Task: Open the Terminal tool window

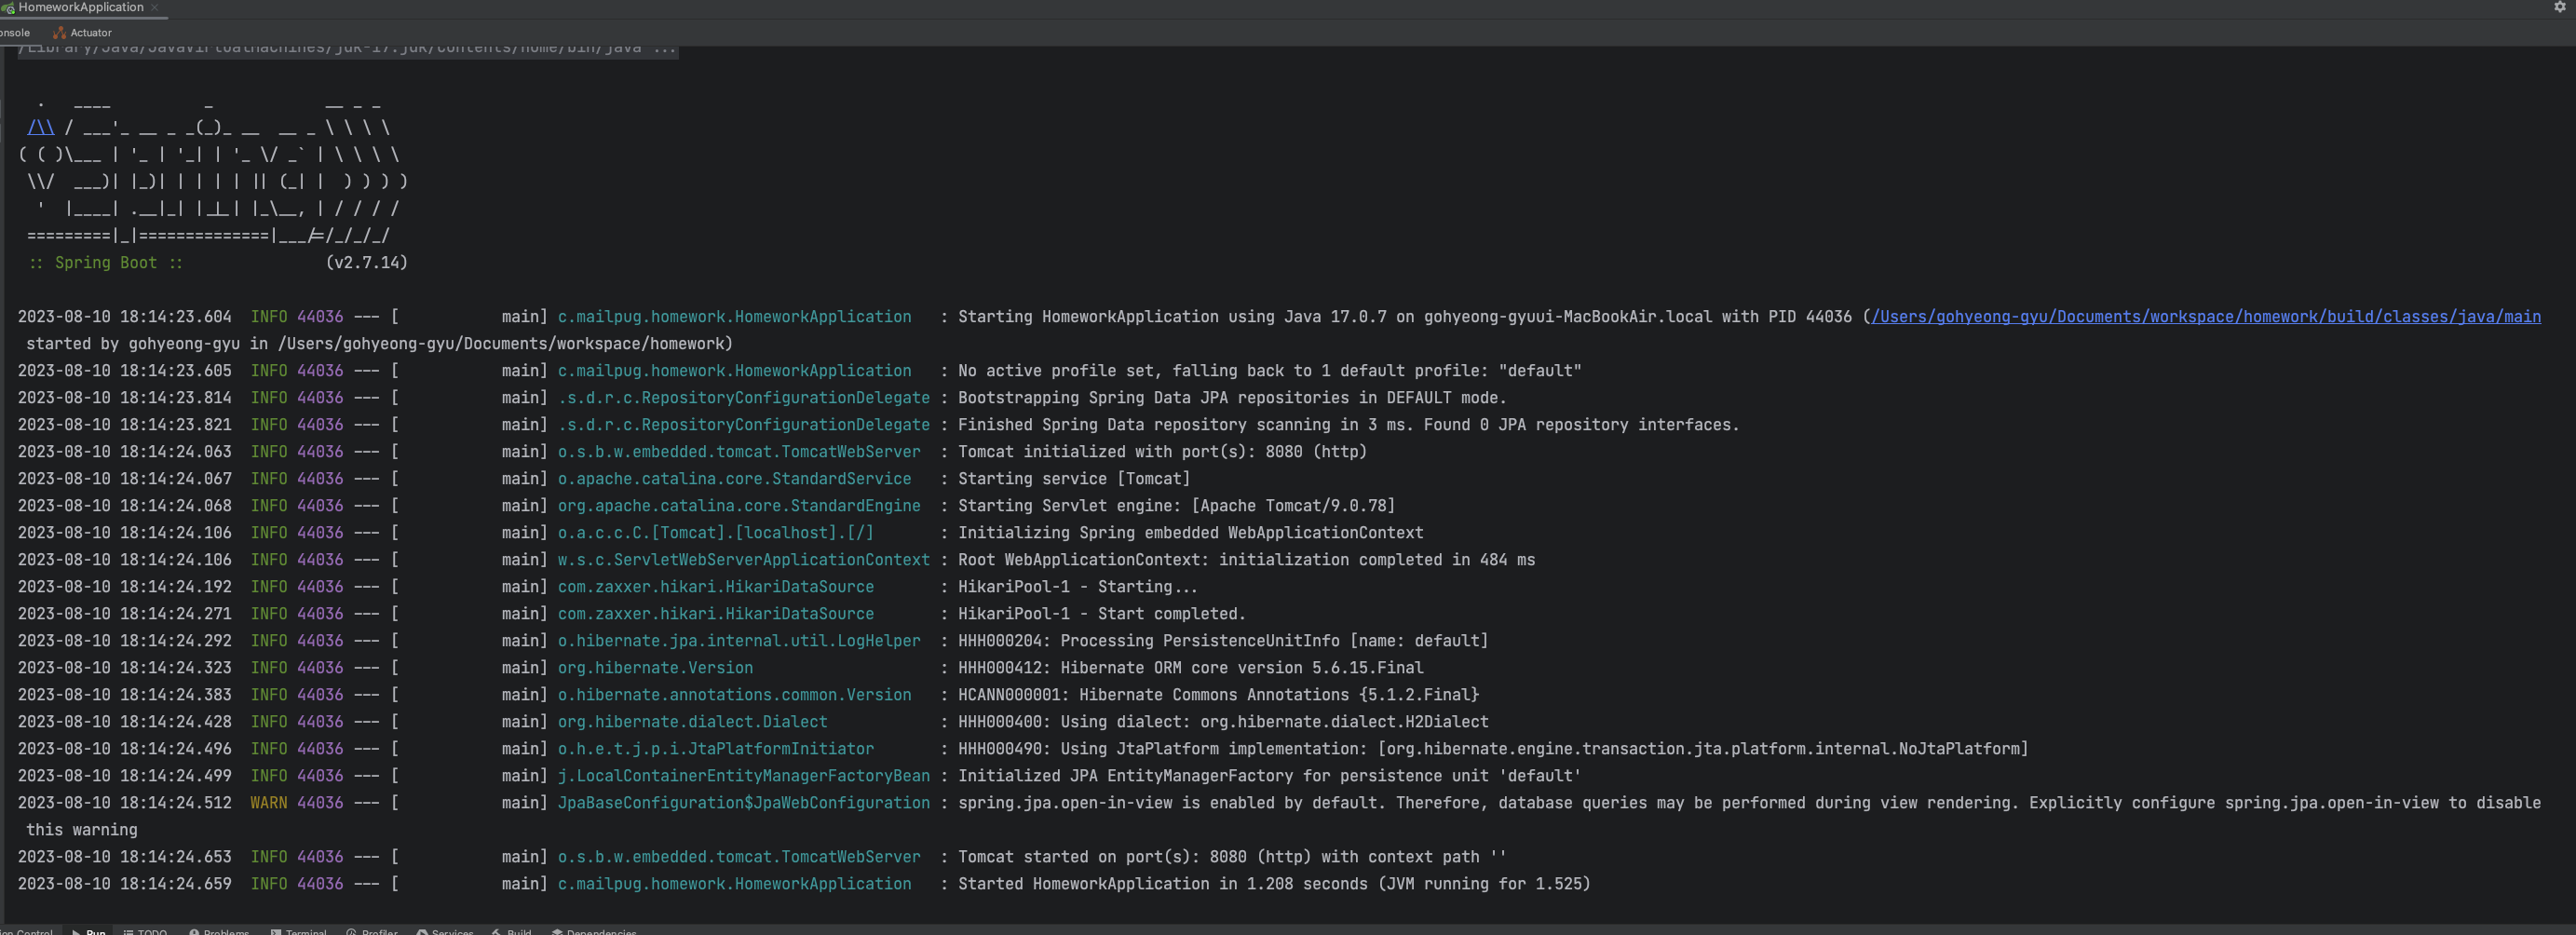Action: [x=298, y=931]
